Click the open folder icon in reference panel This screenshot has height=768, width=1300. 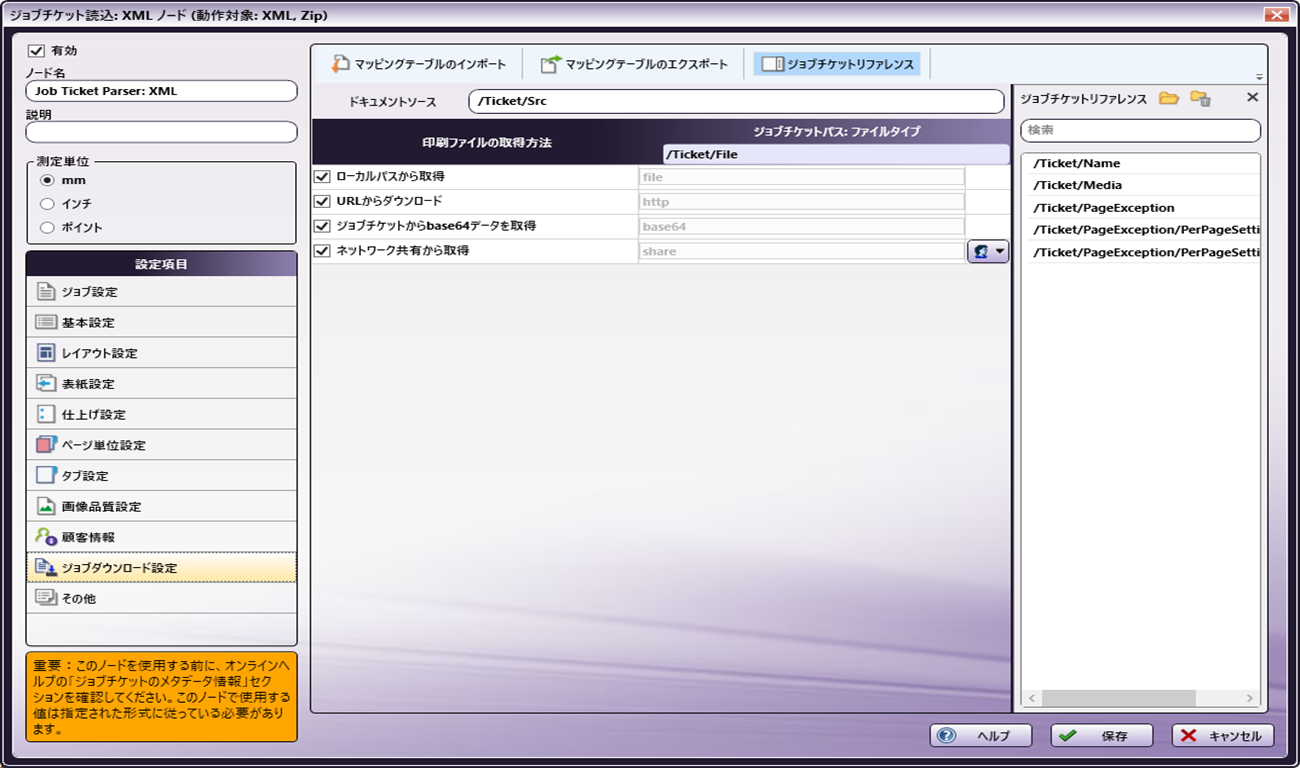1169,98
